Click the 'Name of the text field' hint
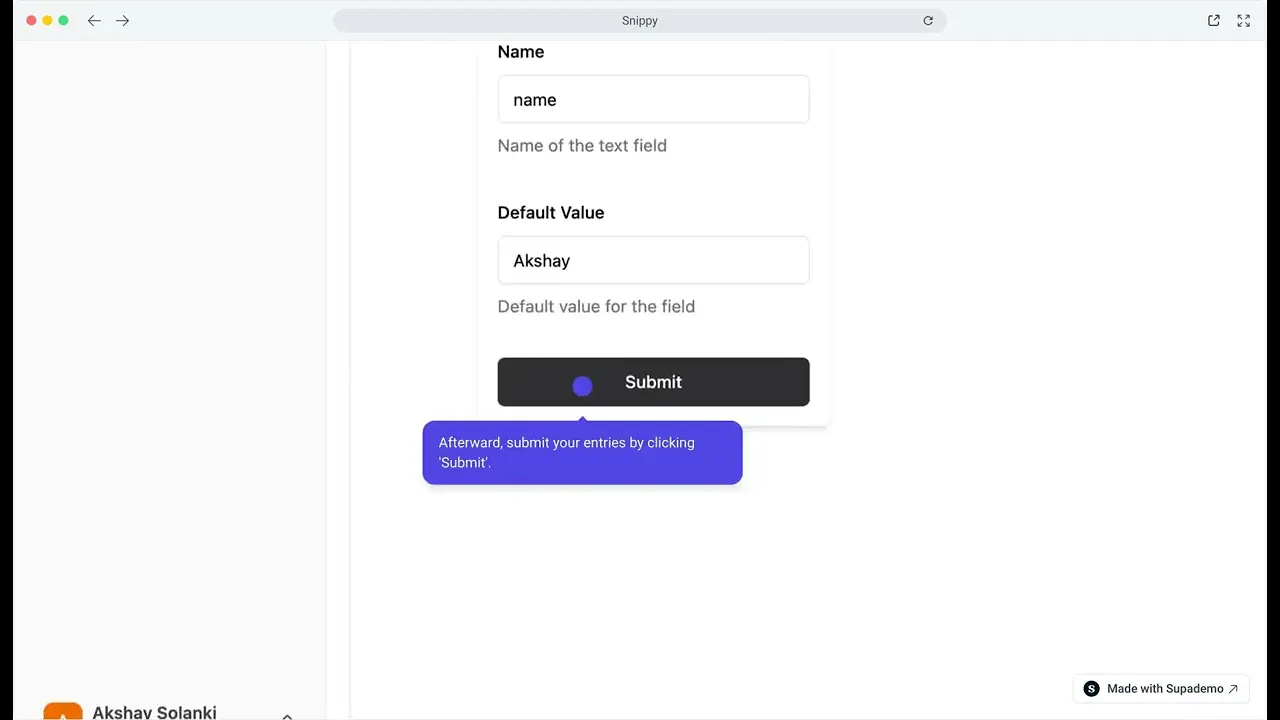 click(582, 145)
